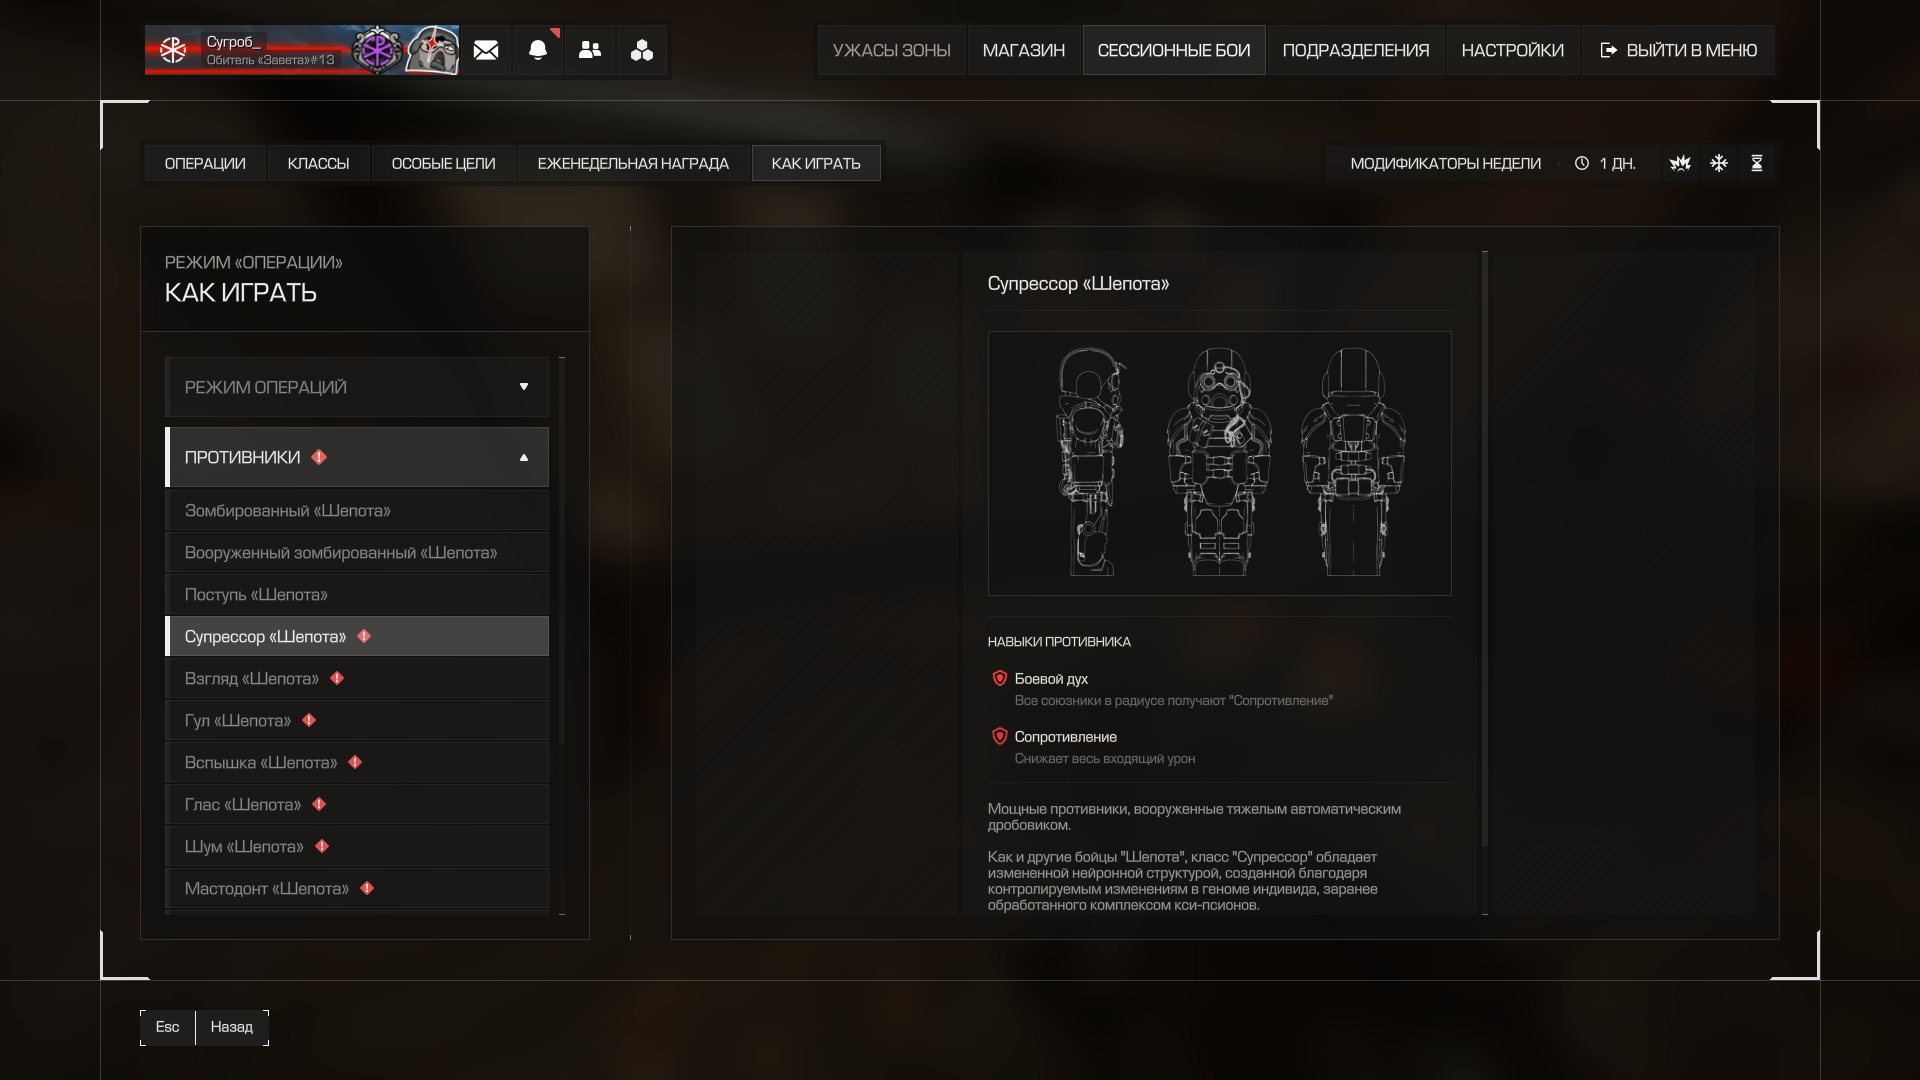Expand the РЕЖИМ ОПЕРАЦИЙ section

[x=357, y=387]
